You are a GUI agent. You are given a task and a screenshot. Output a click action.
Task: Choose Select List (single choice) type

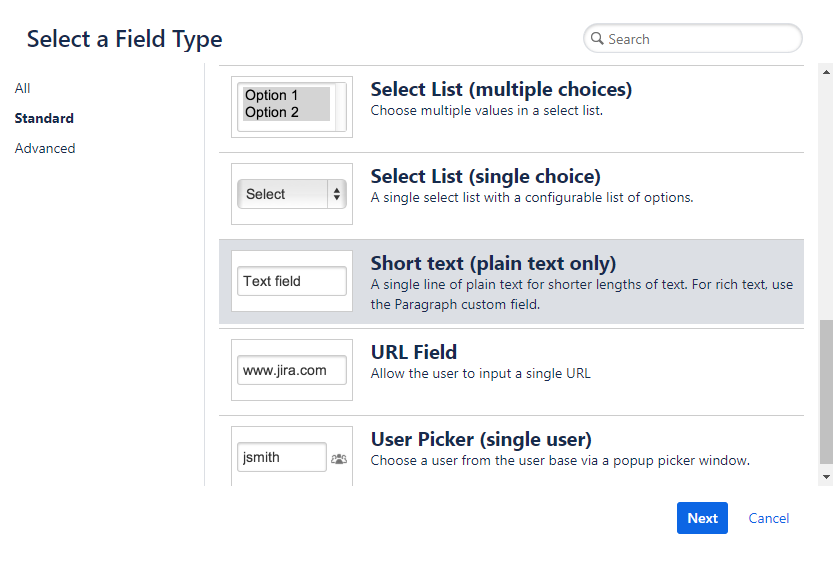pyautogui.click(x=511, y=196)
